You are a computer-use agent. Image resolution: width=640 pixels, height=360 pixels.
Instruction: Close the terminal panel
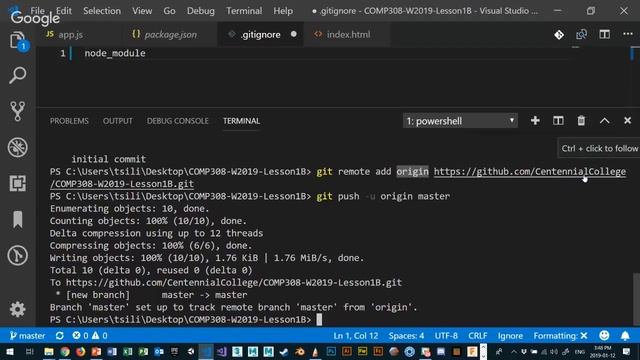(627, 121)
